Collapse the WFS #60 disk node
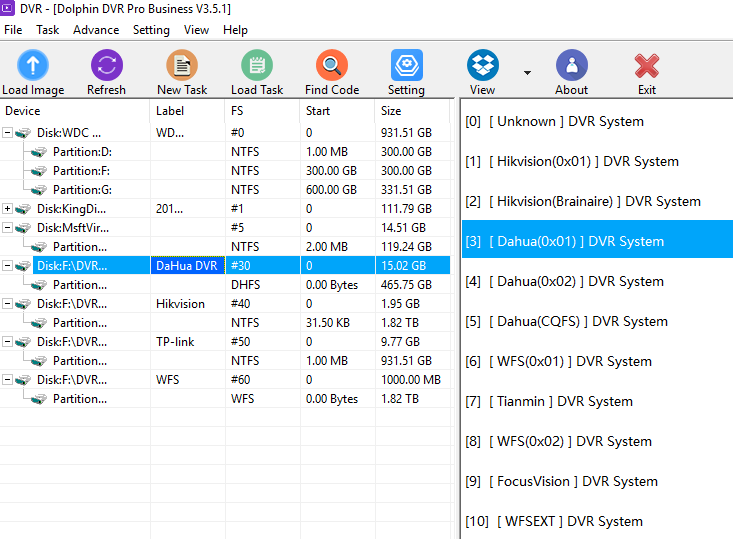 pos(7,379)
